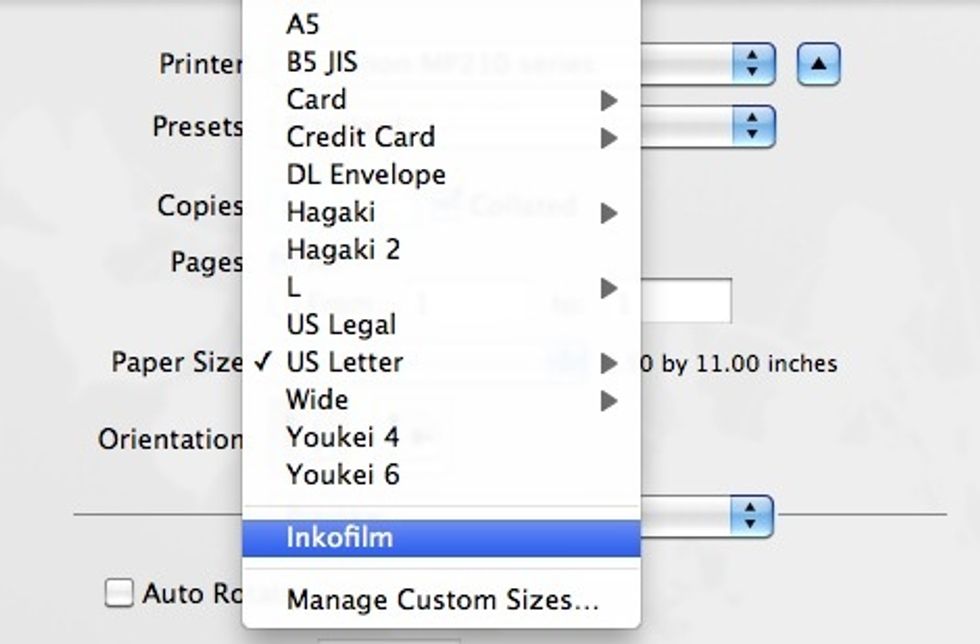This screenshot has height=644, width=980.
Task: Select the Inkofilm custom size
Action: 340,538
